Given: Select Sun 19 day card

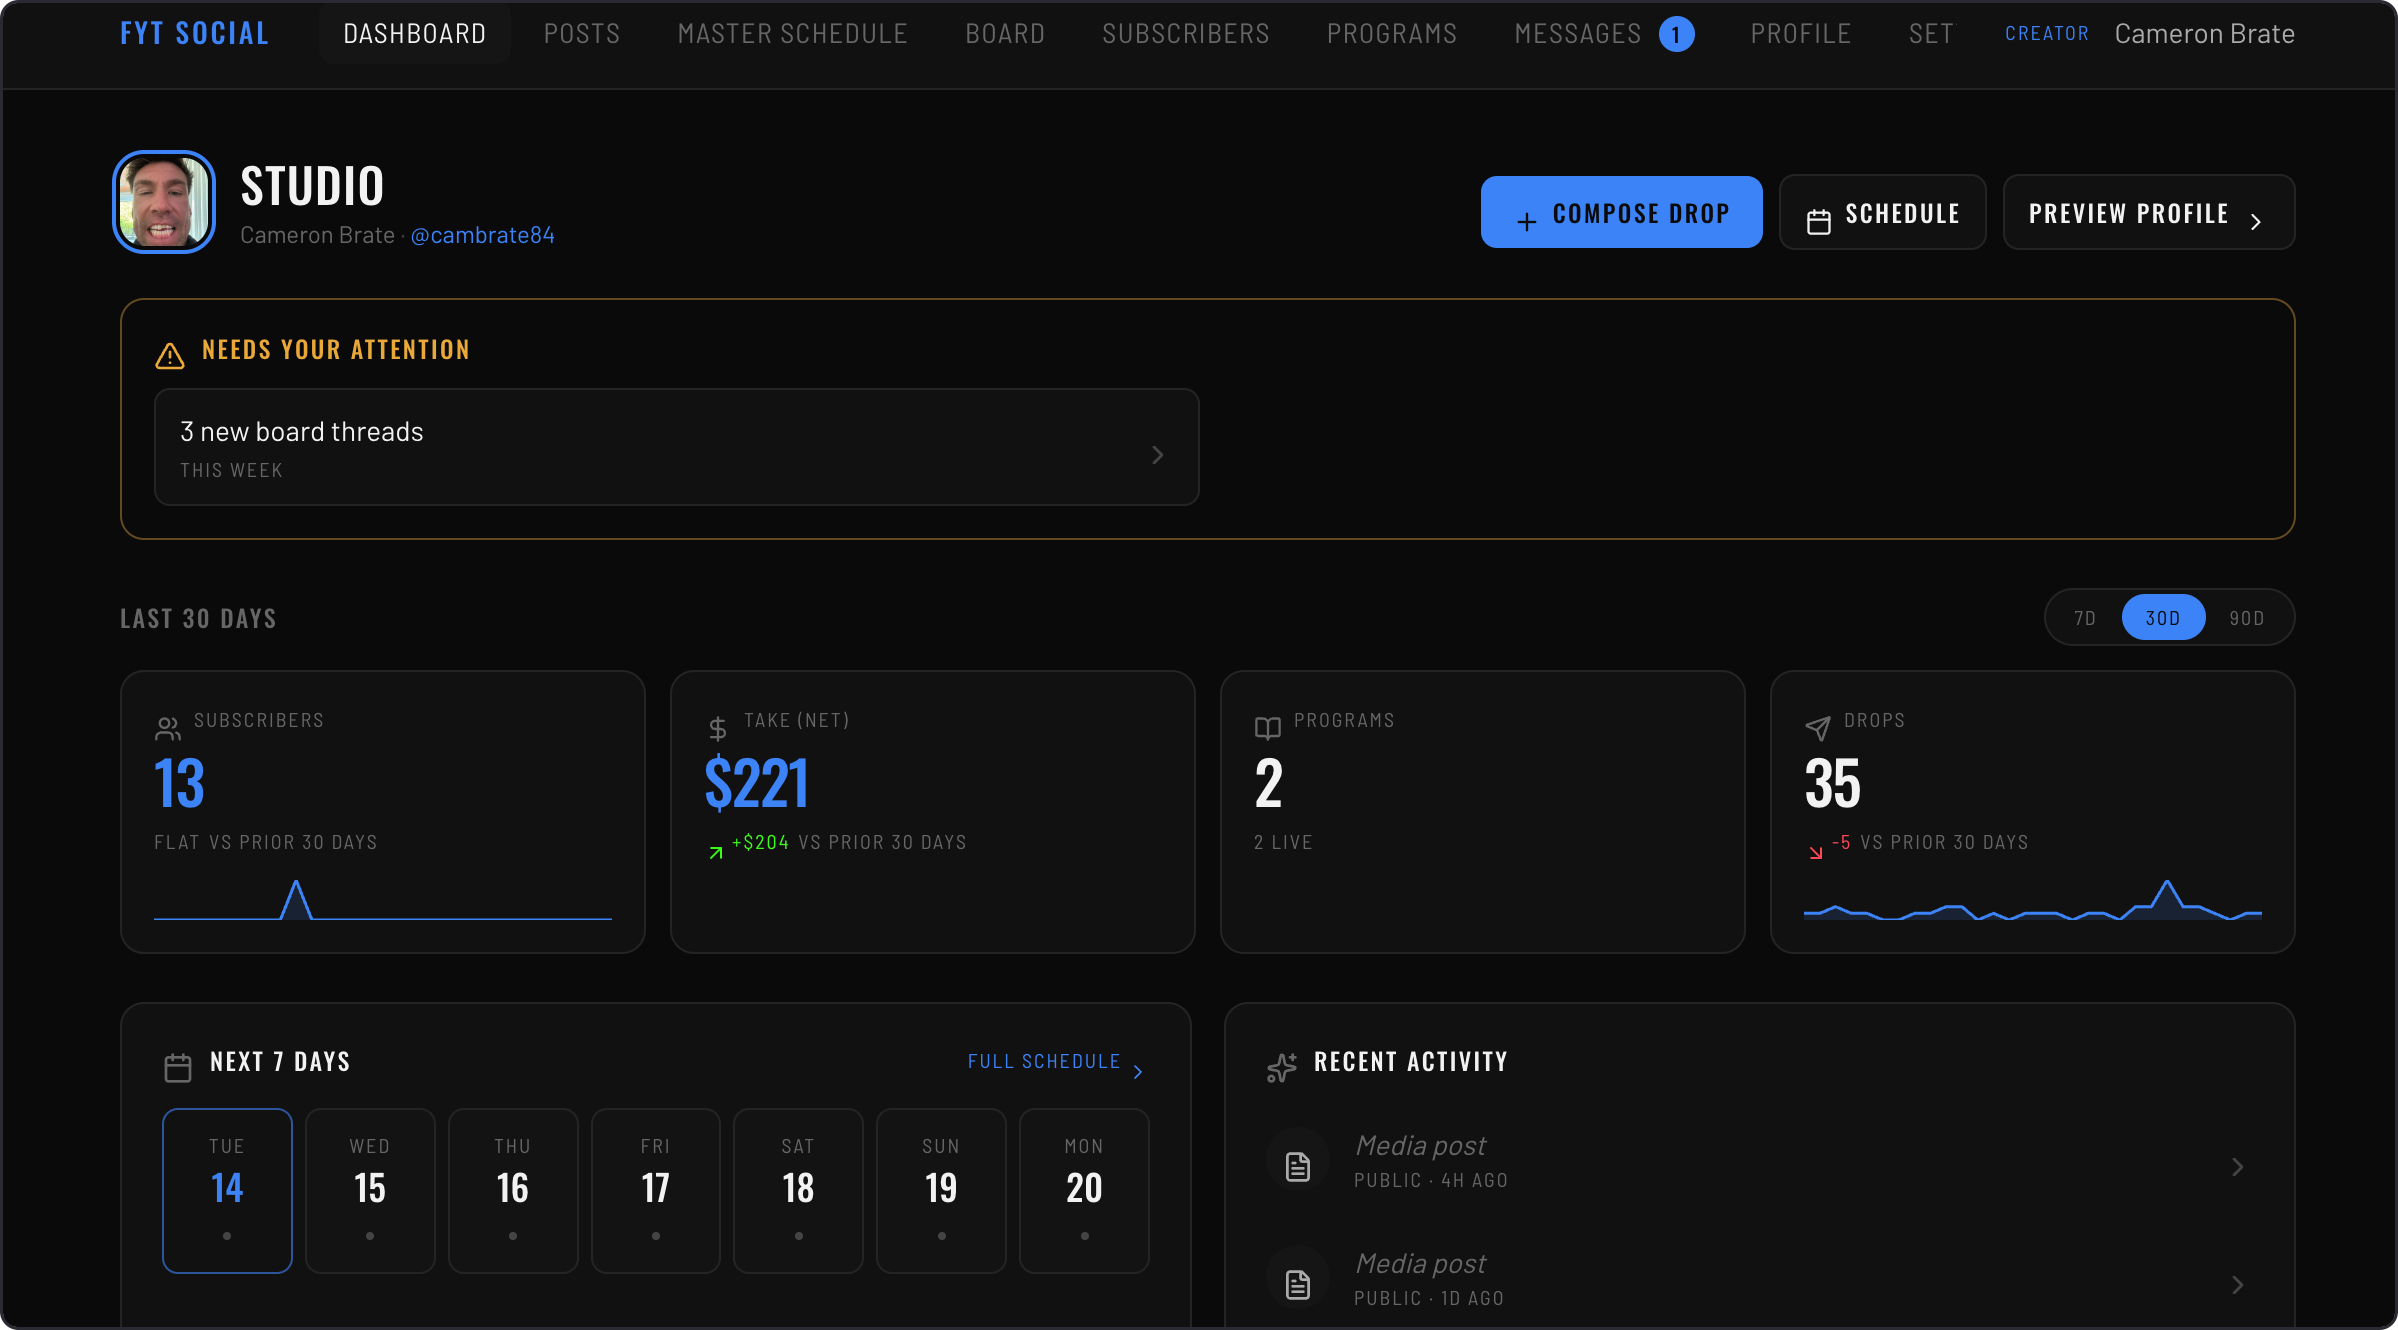Looking at the screenshot, I should [941, 1191].
